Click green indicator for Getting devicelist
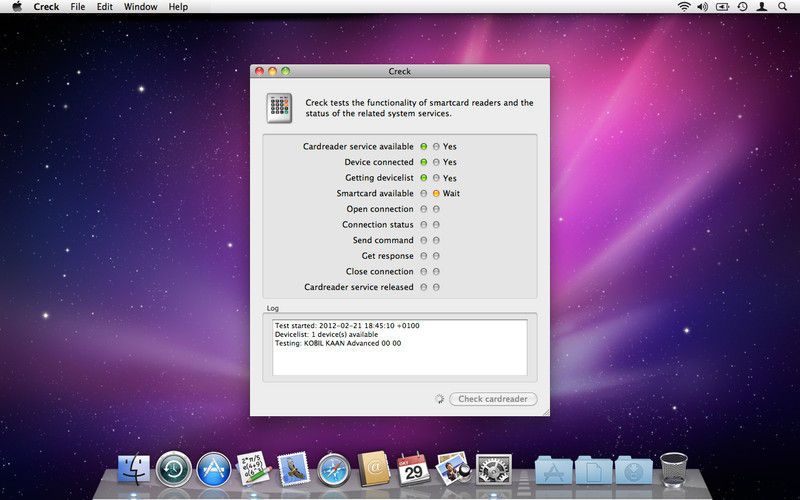 (x=423, y=178)
